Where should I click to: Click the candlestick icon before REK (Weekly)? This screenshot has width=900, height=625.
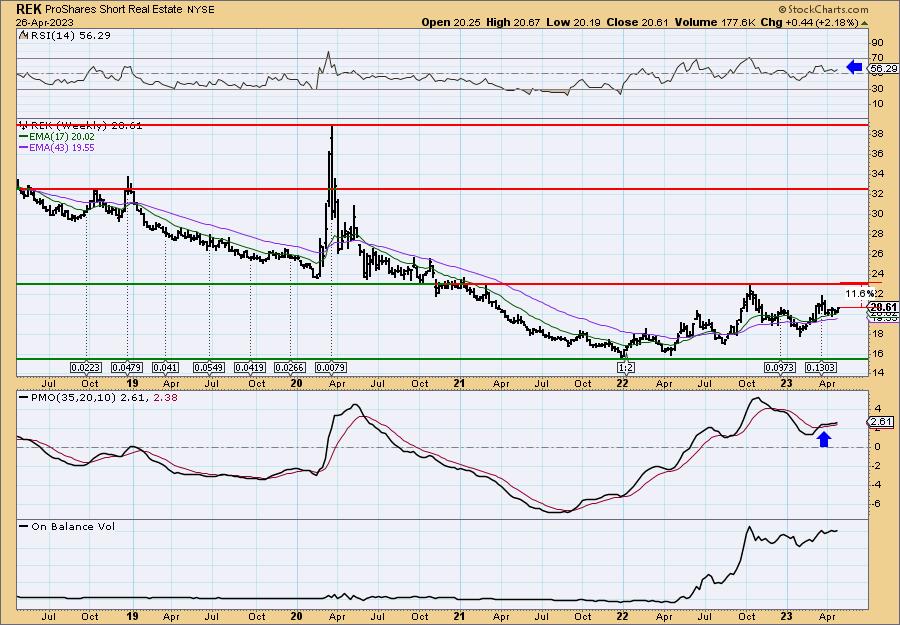click(23, 125)
